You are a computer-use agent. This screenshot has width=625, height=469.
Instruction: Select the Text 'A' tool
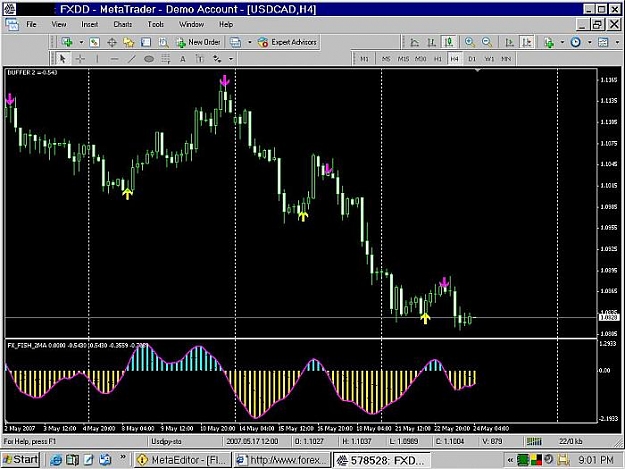tap(183, 59)
